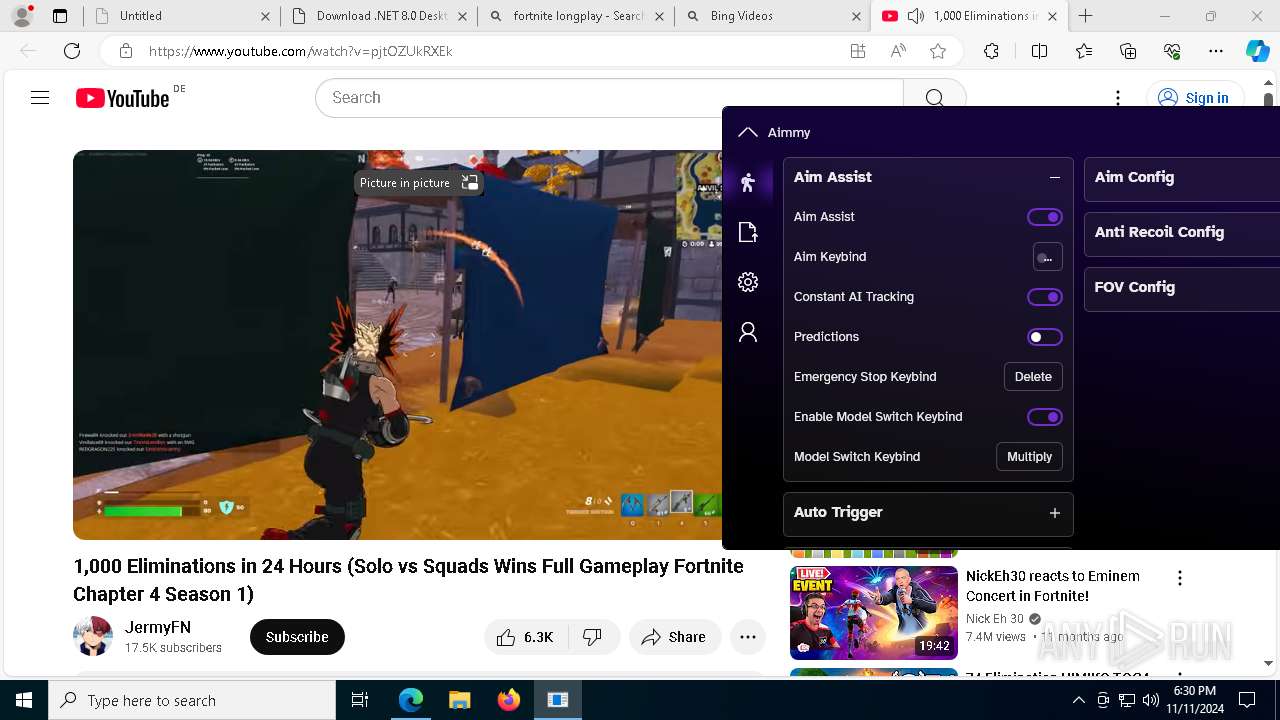Open the Windows notification center
1280x720 pixels.
(1247, 700)
